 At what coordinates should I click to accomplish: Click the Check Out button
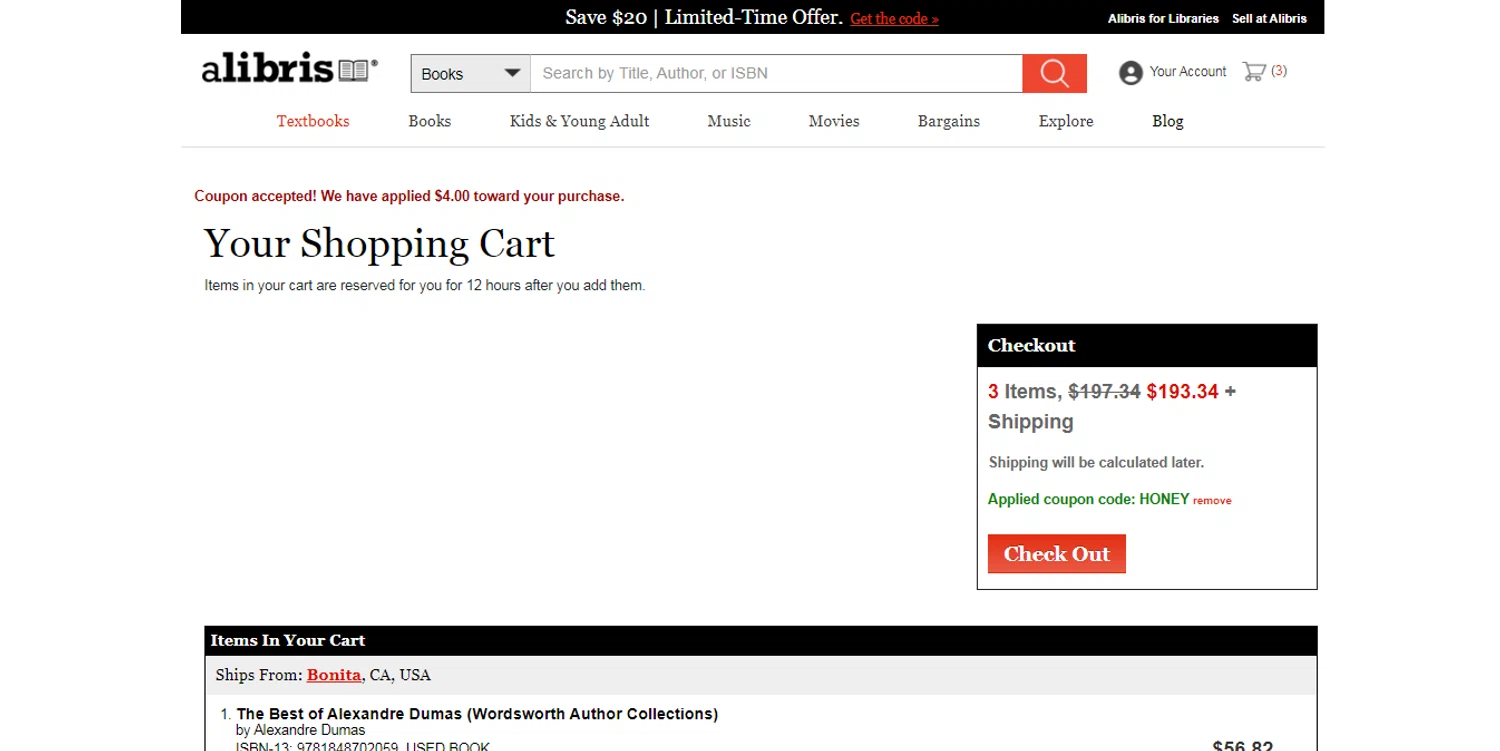[x=1056, y=554]
